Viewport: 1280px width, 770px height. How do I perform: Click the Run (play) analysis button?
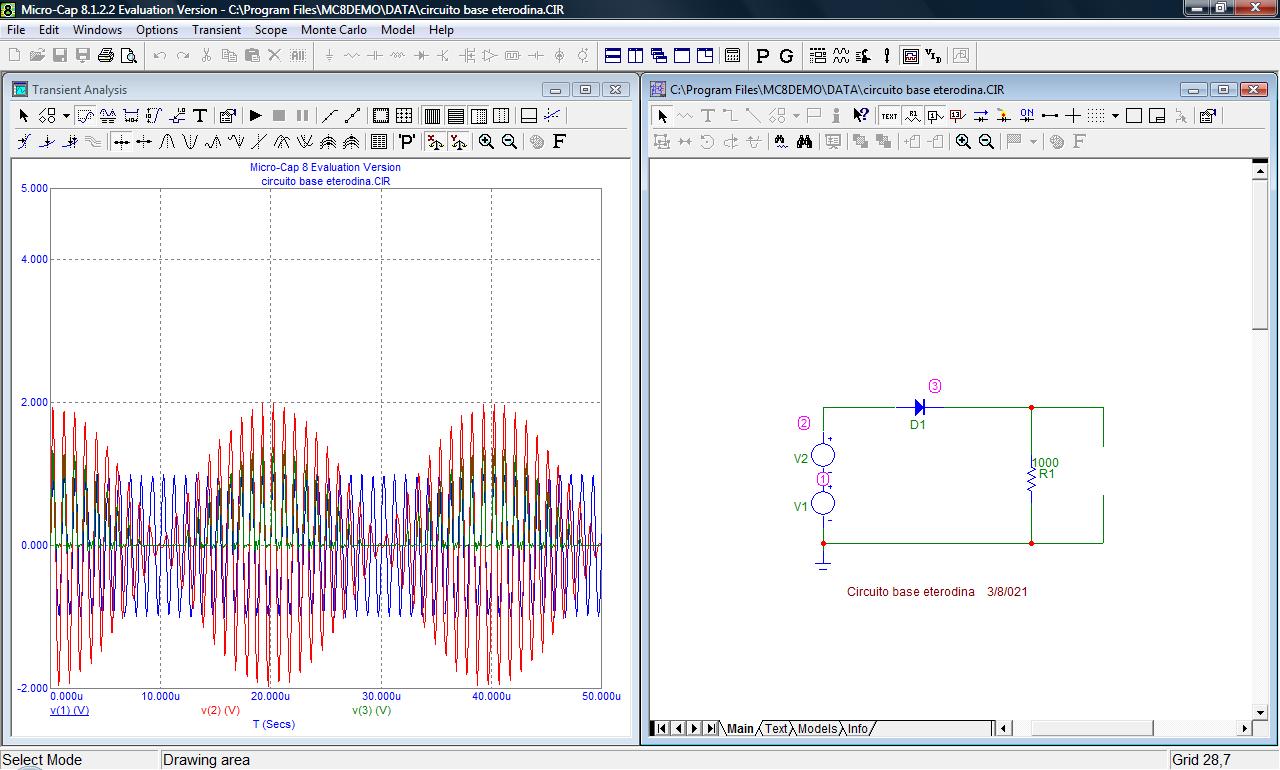[x=256, y=116]
